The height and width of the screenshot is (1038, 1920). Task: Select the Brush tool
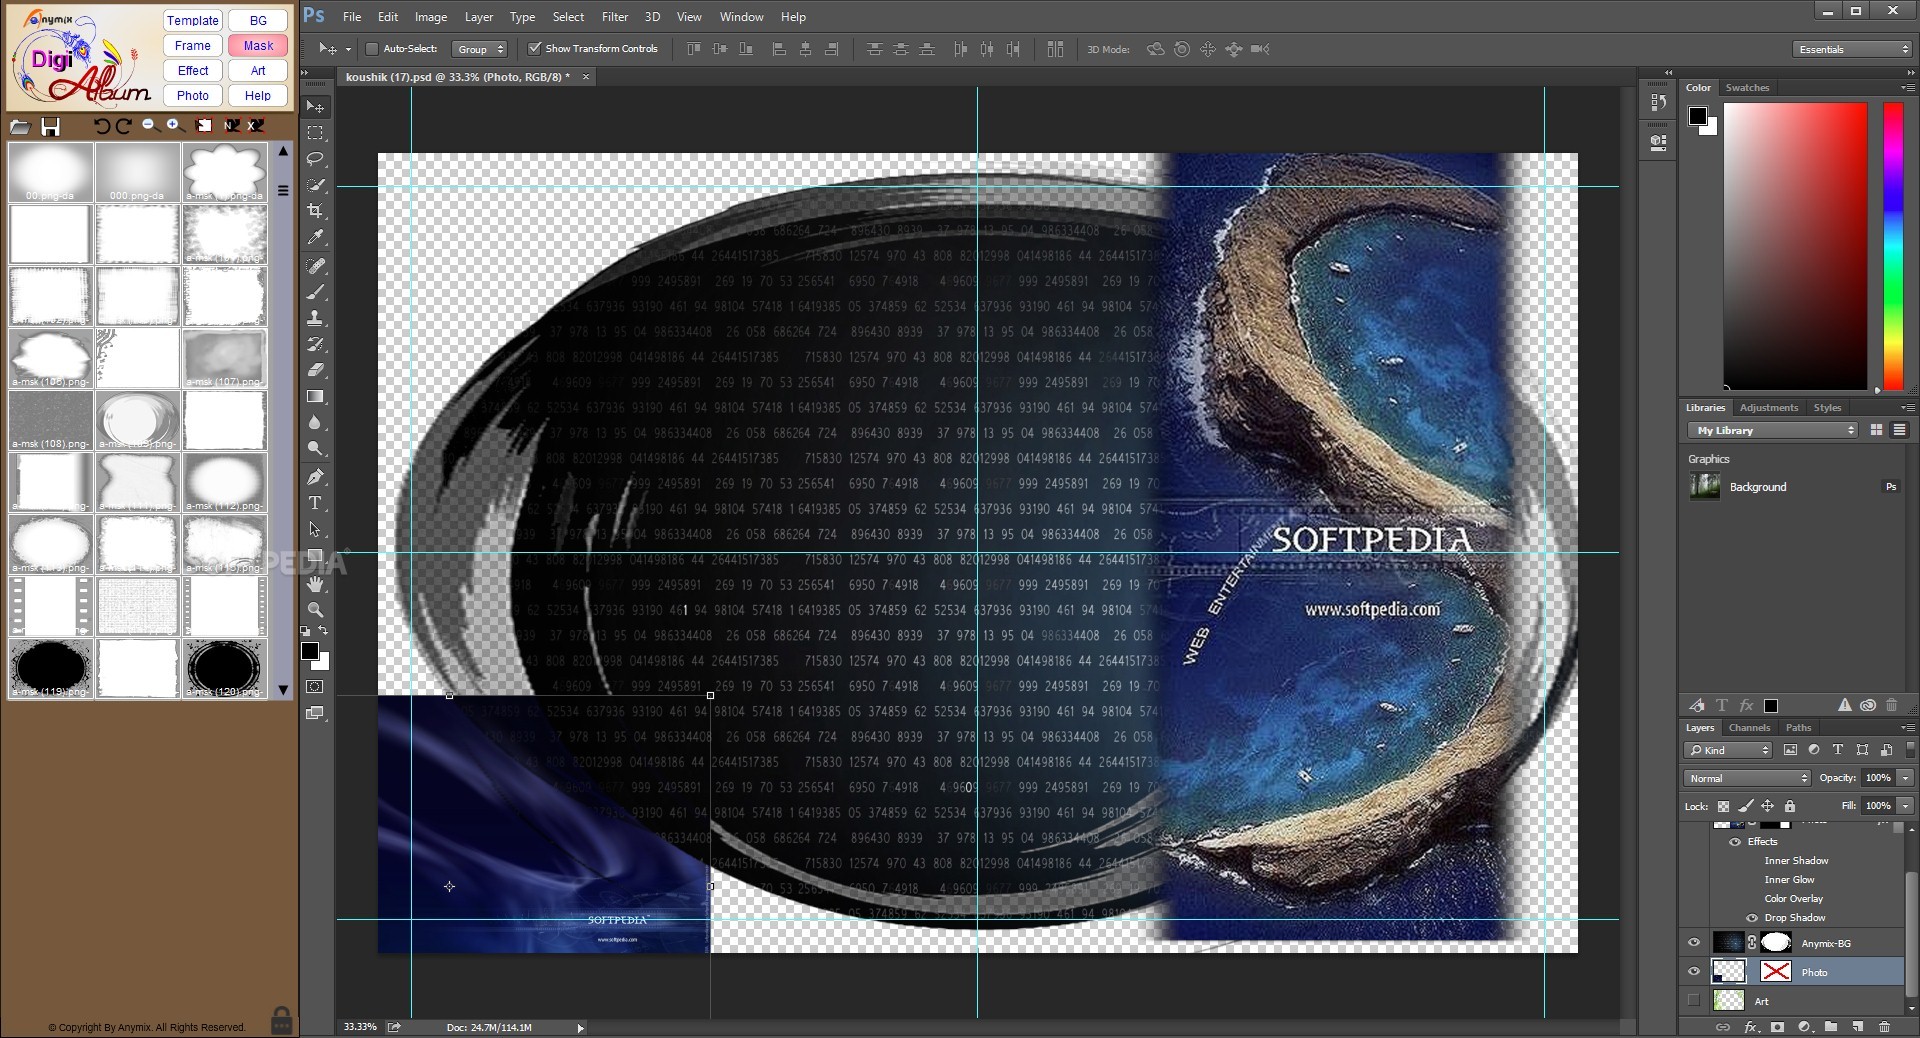315,292
